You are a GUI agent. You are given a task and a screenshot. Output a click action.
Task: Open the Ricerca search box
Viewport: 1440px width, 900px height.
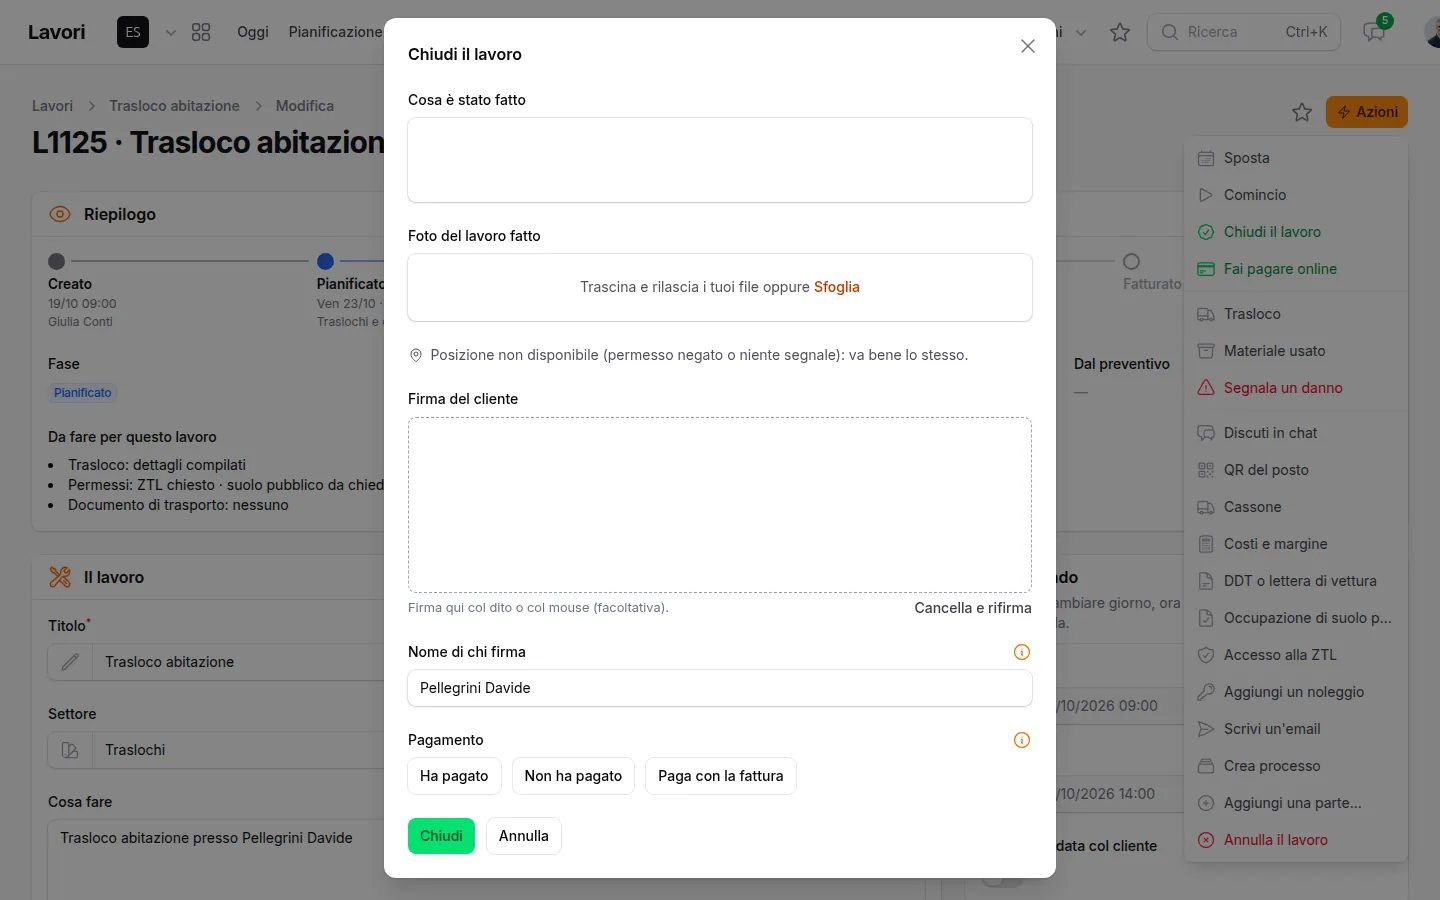[x=1244, y=32]
